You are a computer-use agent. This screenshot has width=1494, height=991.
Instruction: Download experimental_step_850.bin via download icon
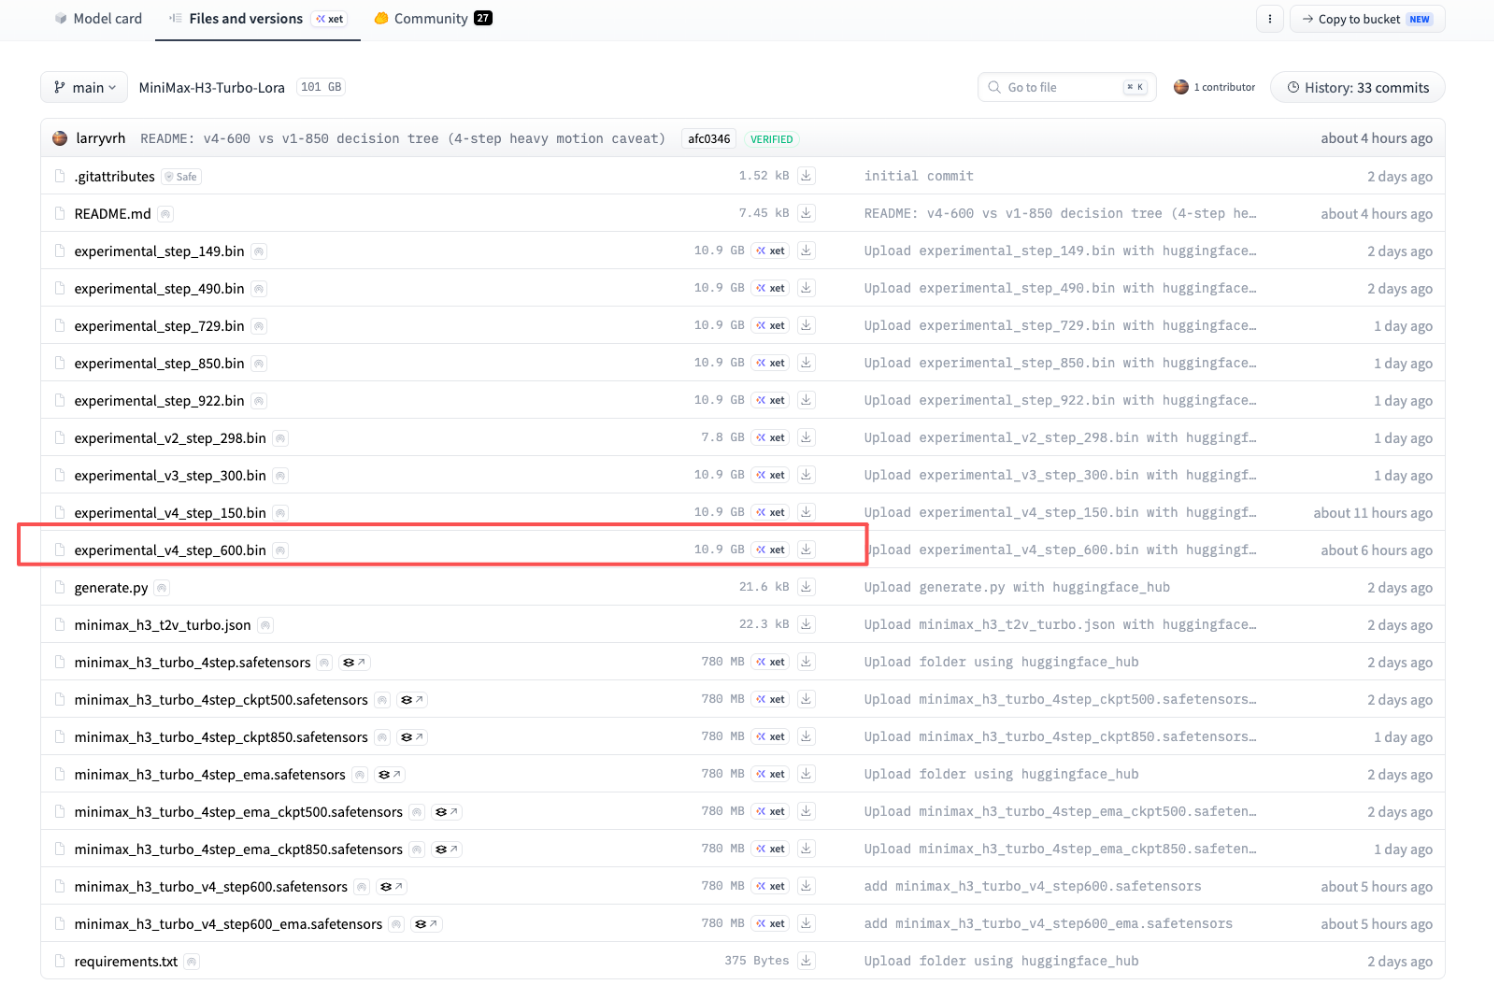coord(806,363)
